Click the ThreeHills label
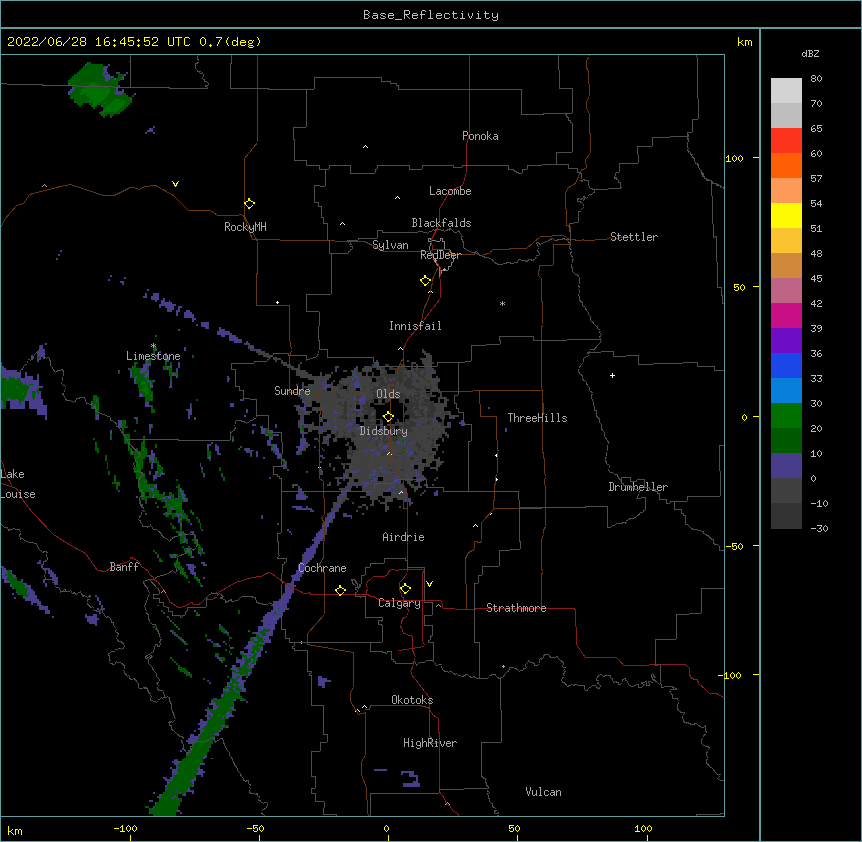This screenshot has height=842, width=862. coord(537,418)
